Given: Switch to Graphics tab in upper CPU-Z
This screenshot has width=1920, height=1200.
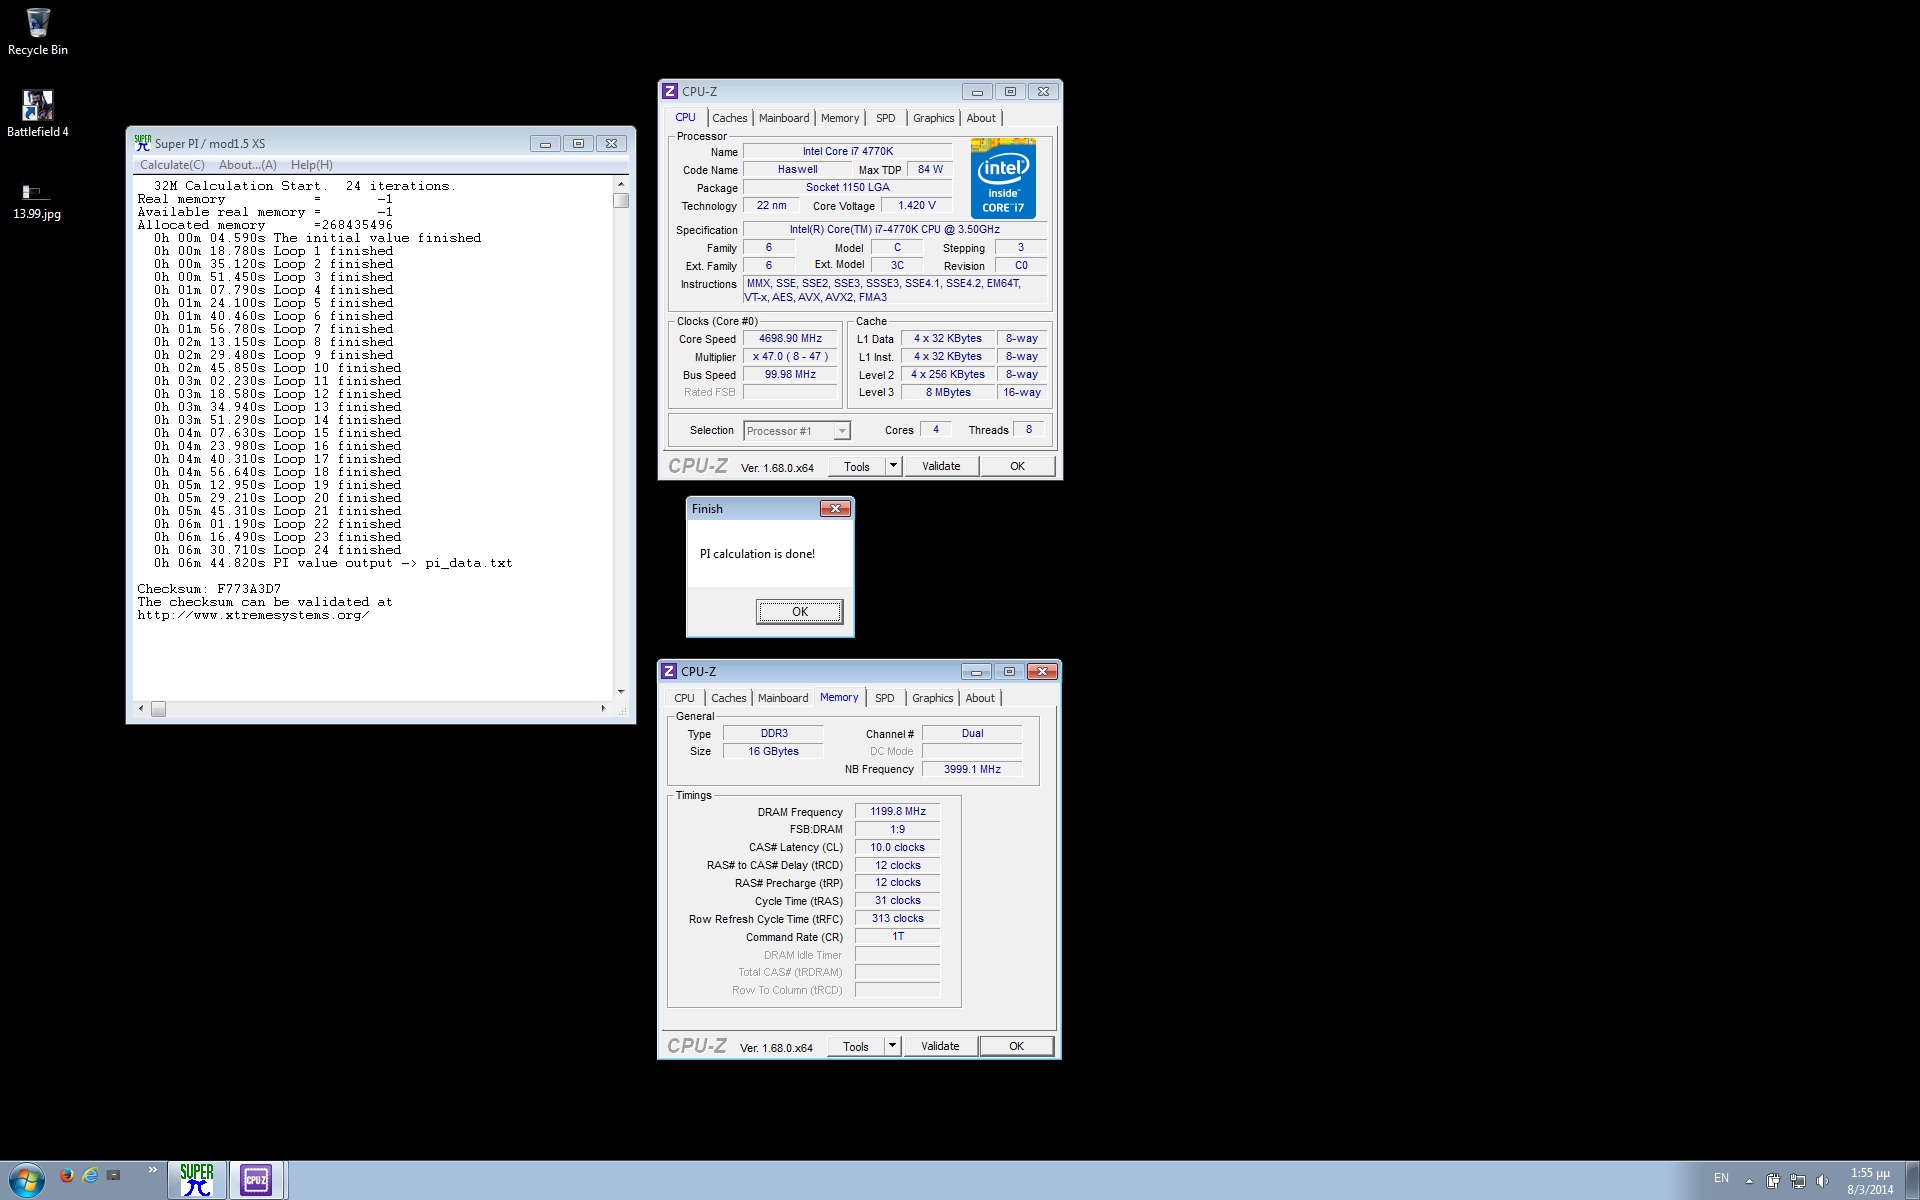Looking at the screenshot, I should click(934, 118).
